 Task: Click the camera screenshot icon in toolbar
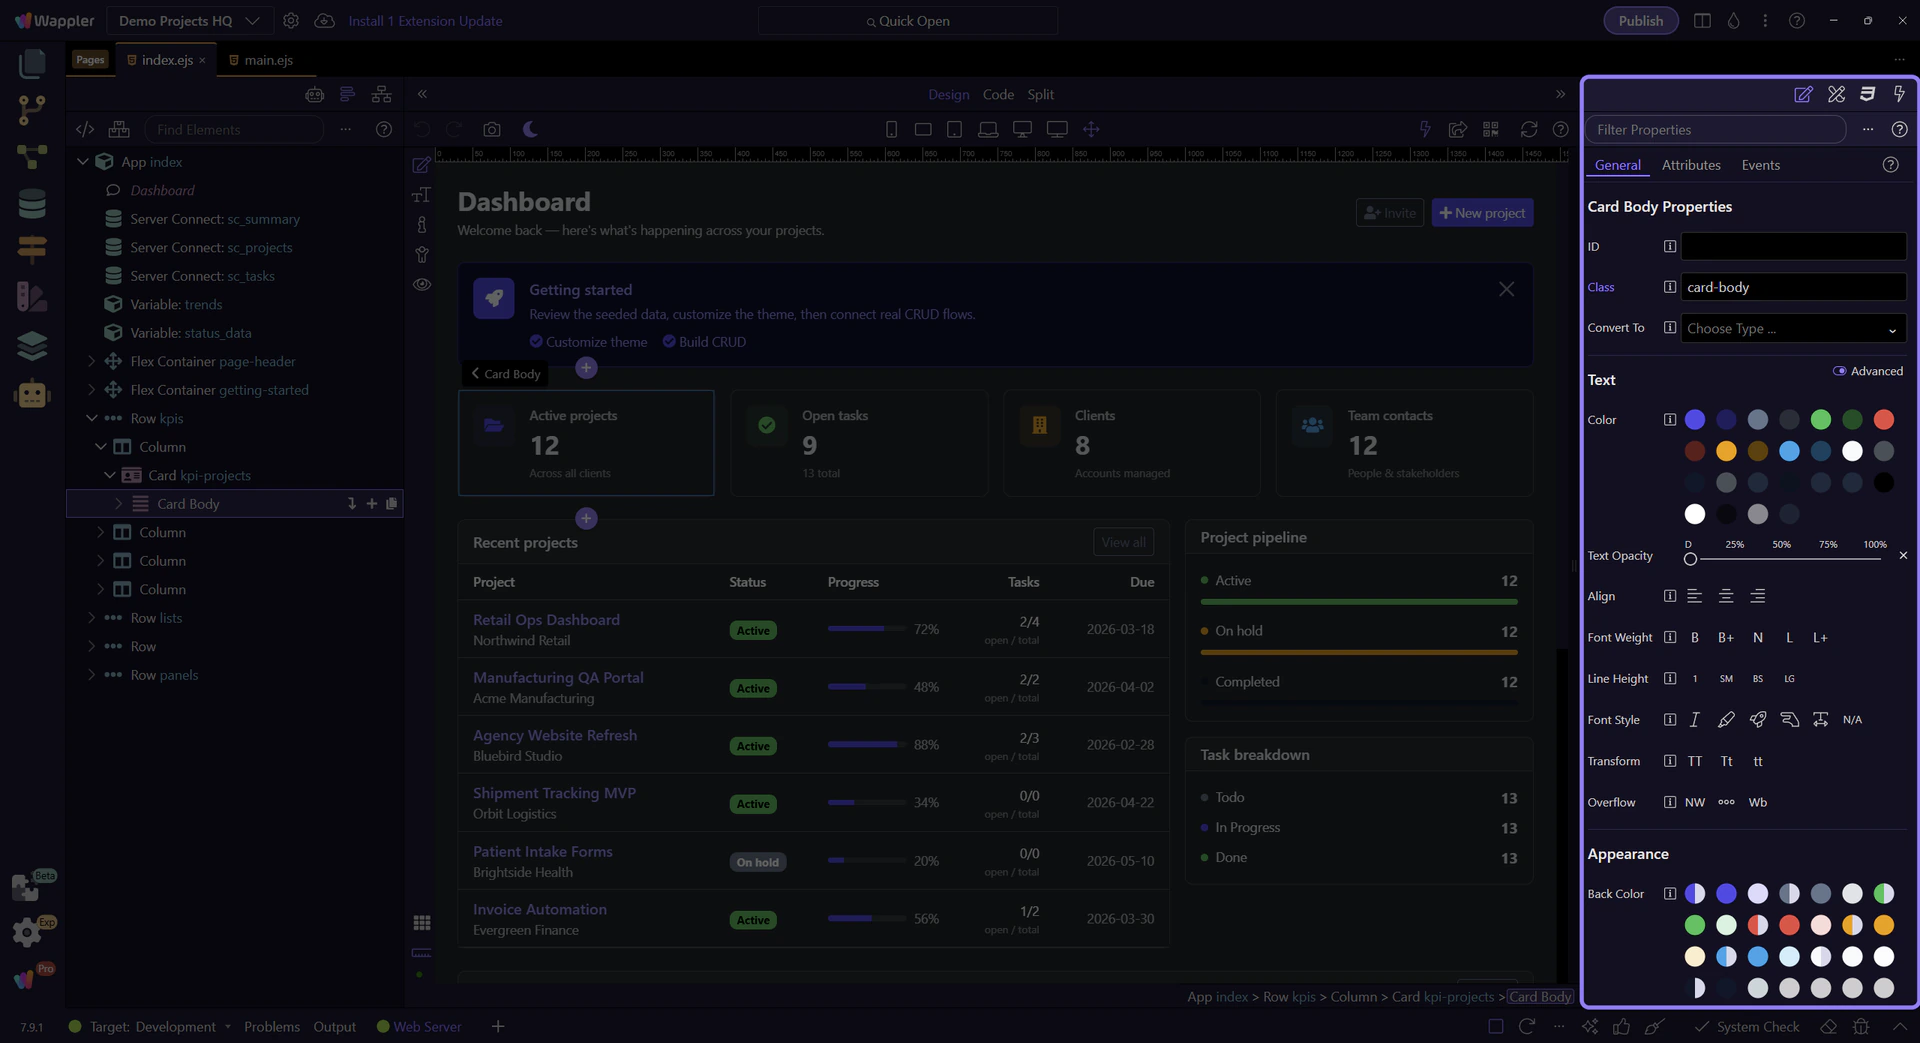click(x=491, y=130)
